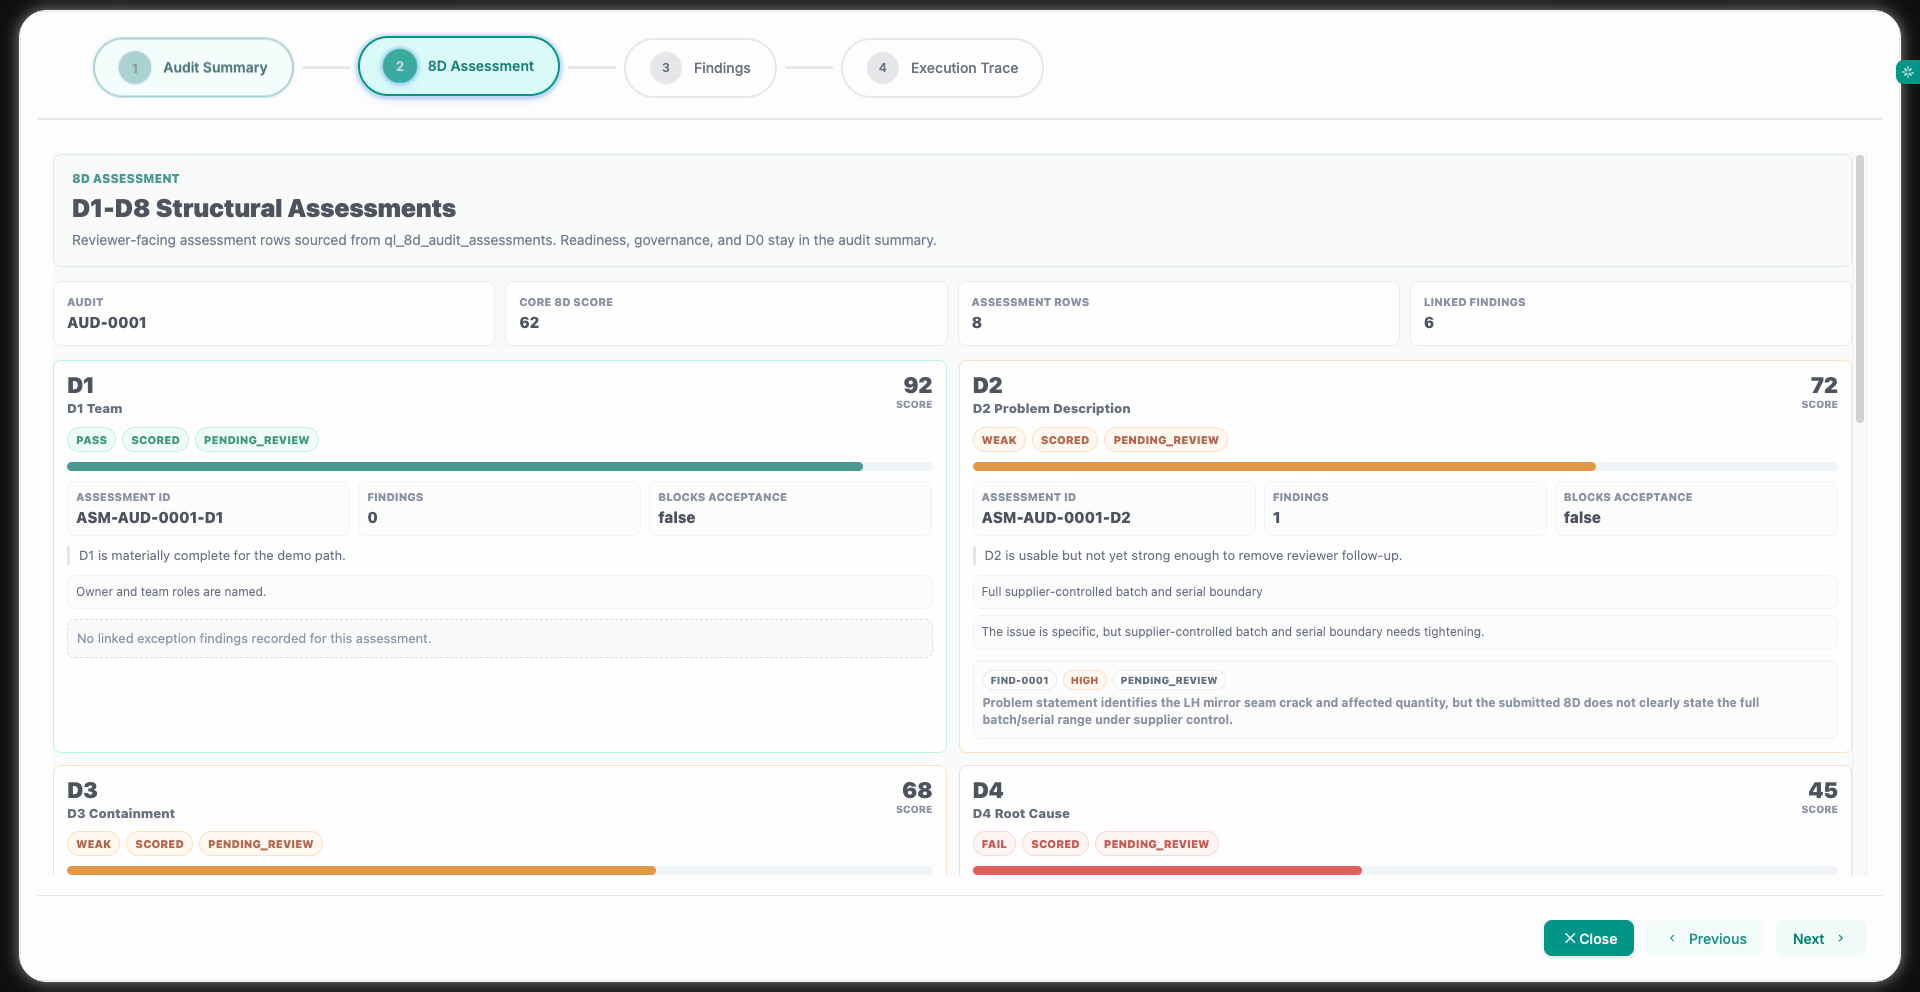Image resolution: width=1920 pixels, height=992 pixels.
Task: Click the Linked Findings value 6
Action: (x=1429, y=323)
